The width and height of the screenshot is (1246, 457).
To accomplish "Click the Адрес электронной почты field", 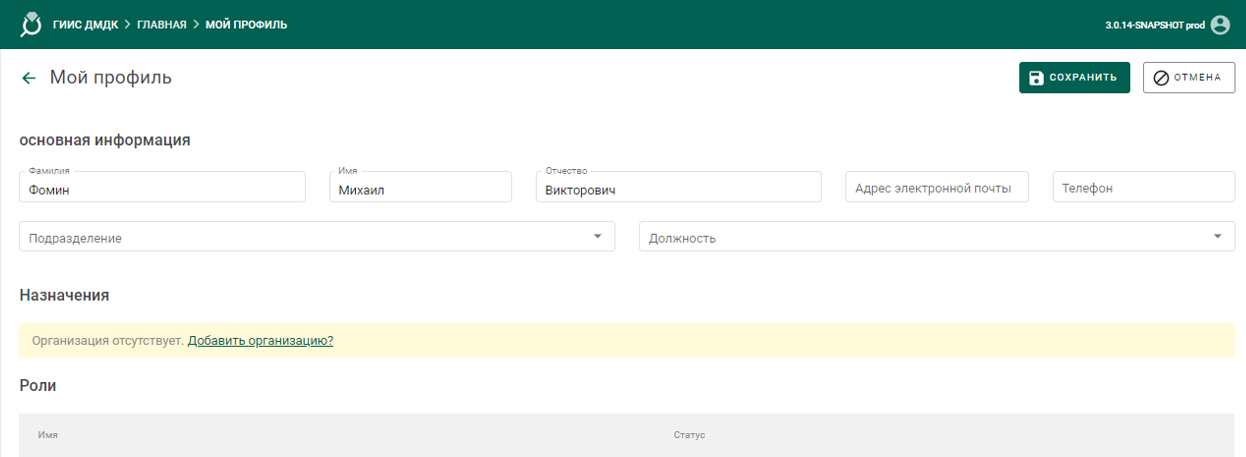I will 936,187.
